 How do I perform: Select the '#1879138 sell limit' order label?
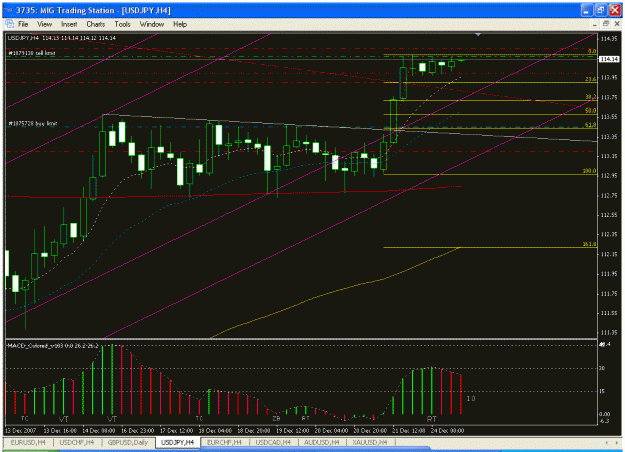[x=31, y=53]
